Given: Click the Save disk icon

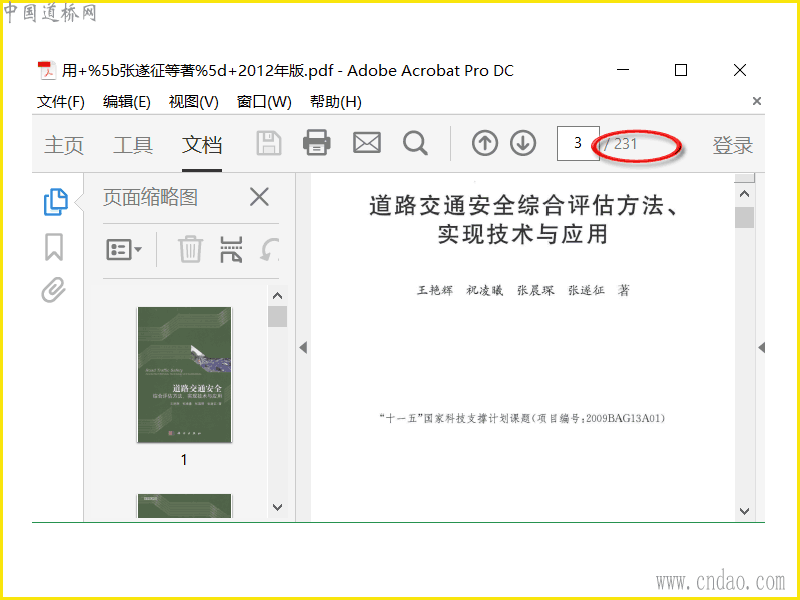Looking at the screenshot, I should tap(269, 143).
